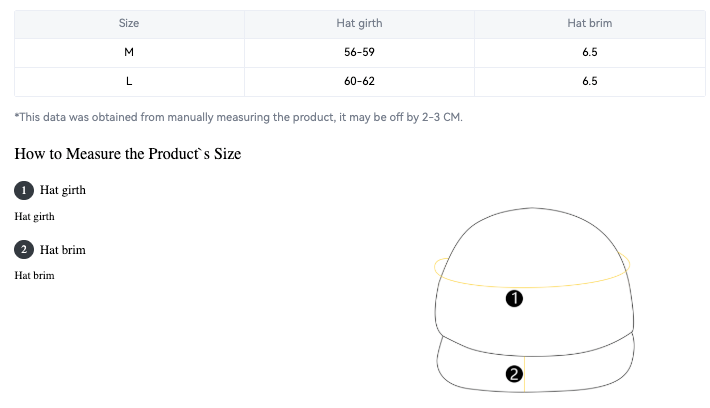
Task: Click the number 1 badge beside Hat girth
Action: [x=24, y=190]
